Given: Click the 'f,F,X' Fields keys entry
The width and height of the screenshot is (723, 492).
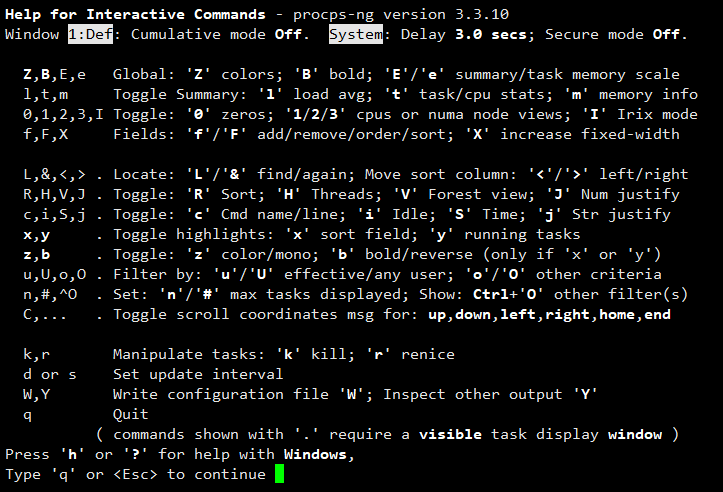Looking at the screenshot, I should 45,133.
